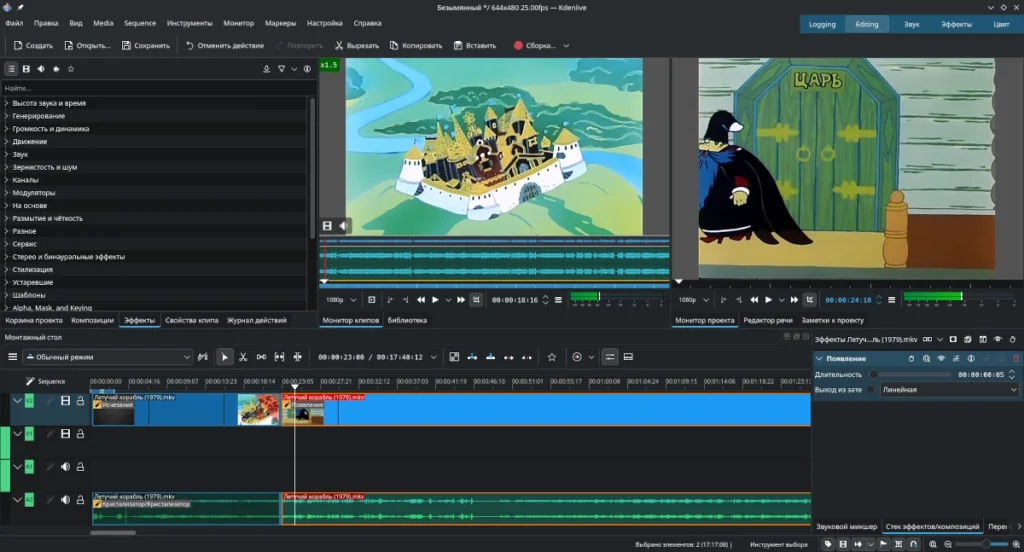Open the Сборка render dropdown arrow
Image resolution: width=1024 pixels, height=552 pixels.
click(x=566, y=46)
